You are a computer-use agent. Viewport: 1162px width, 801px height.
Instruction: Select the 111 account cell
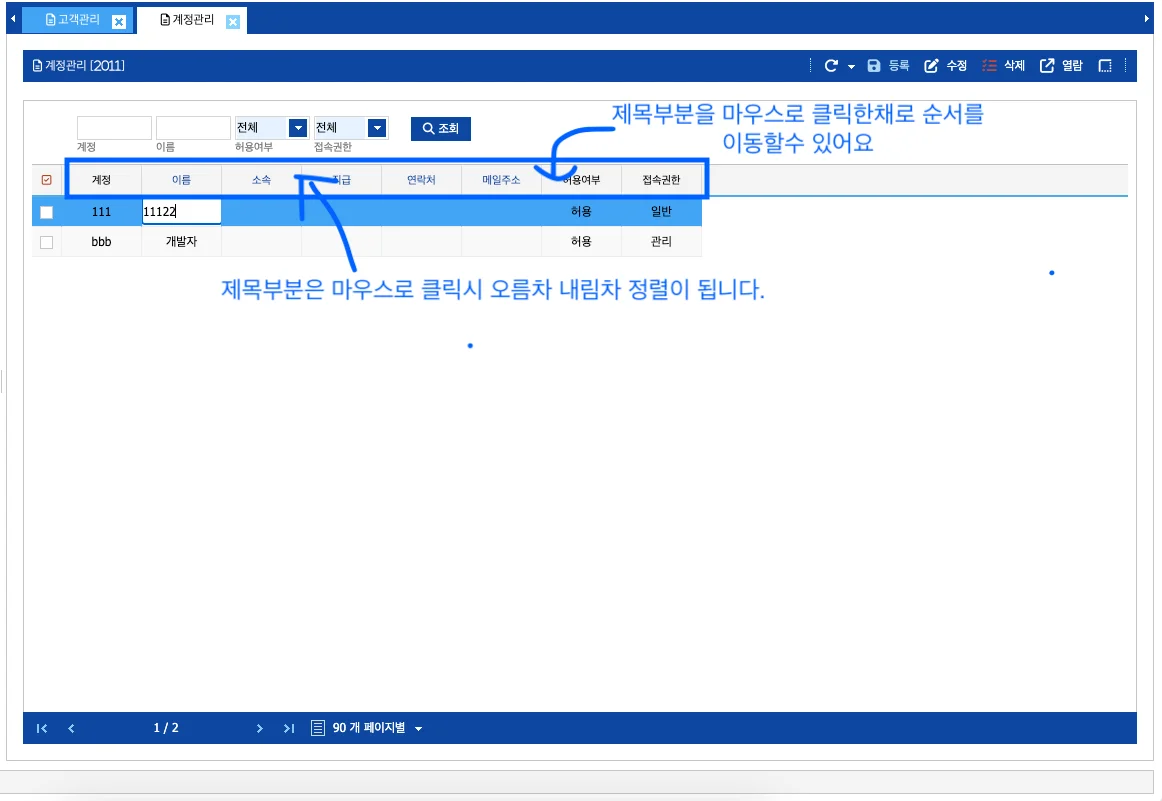[x=102, y=212]
